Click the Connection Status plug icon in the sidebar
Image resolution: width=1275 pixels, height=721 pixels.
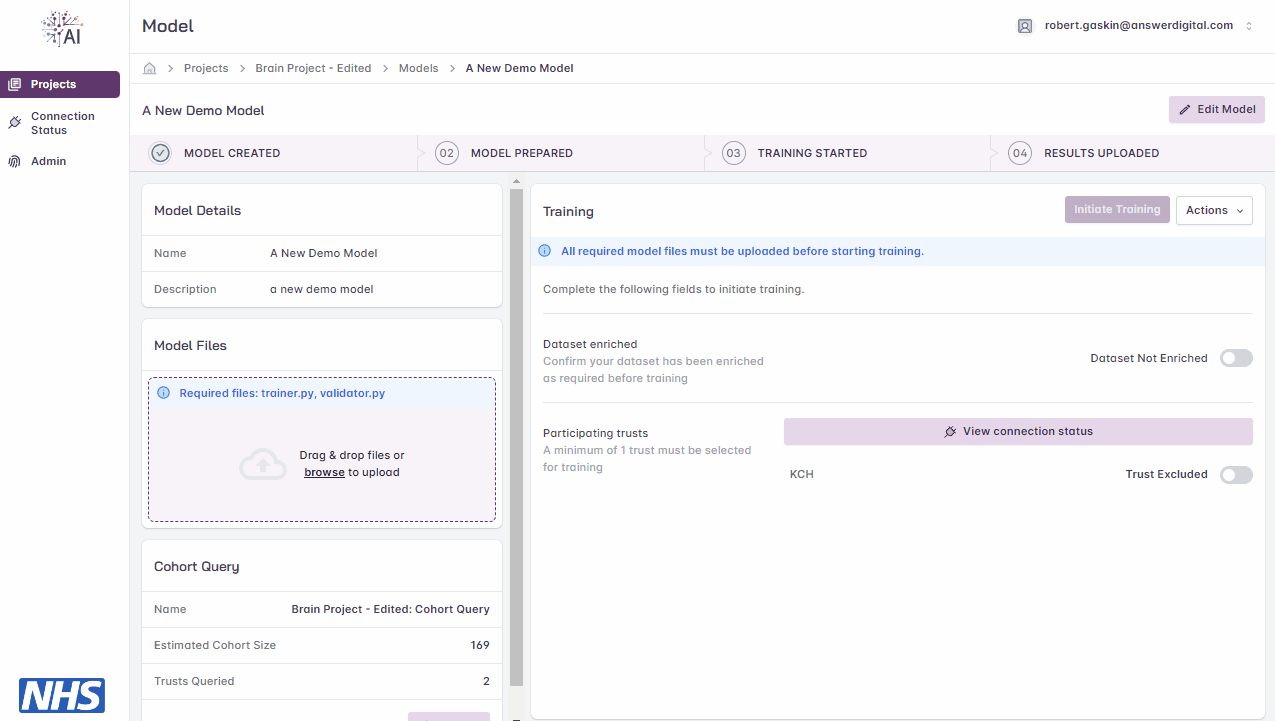[14, 123]
